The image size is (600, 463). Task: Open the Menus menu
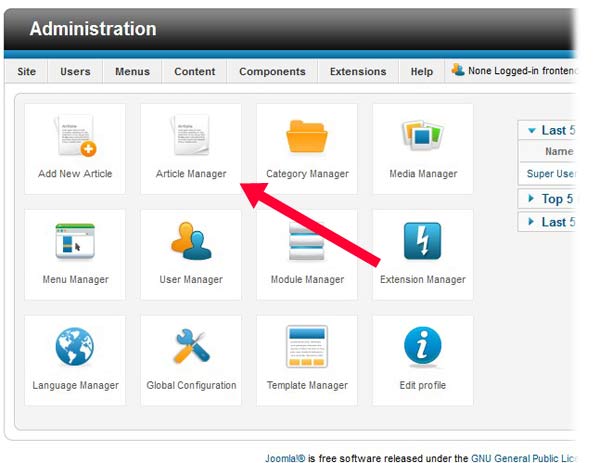coord(132,72)
